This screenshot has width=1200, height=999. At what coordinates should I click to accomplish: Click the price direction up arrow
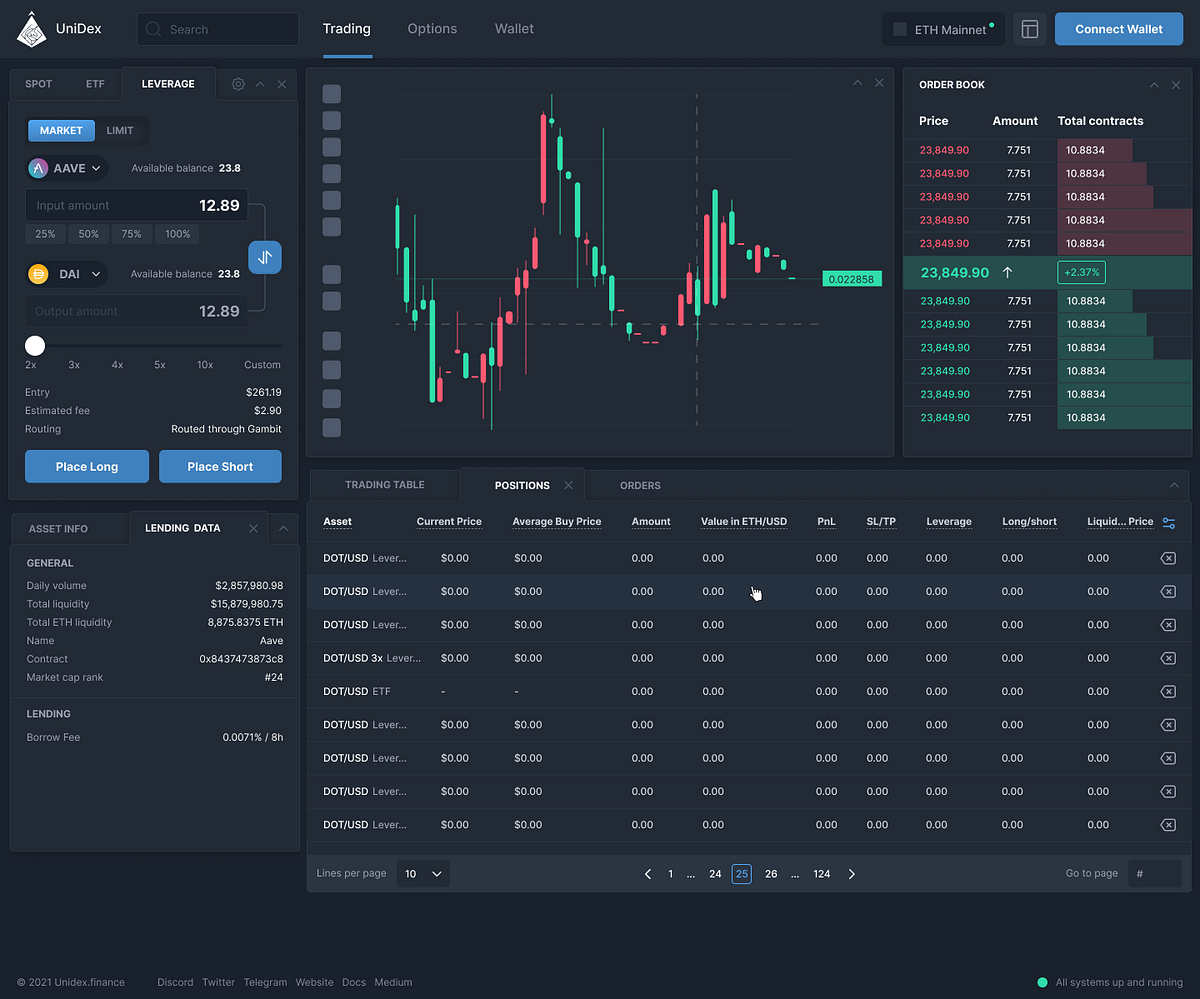click(1007, 272)
